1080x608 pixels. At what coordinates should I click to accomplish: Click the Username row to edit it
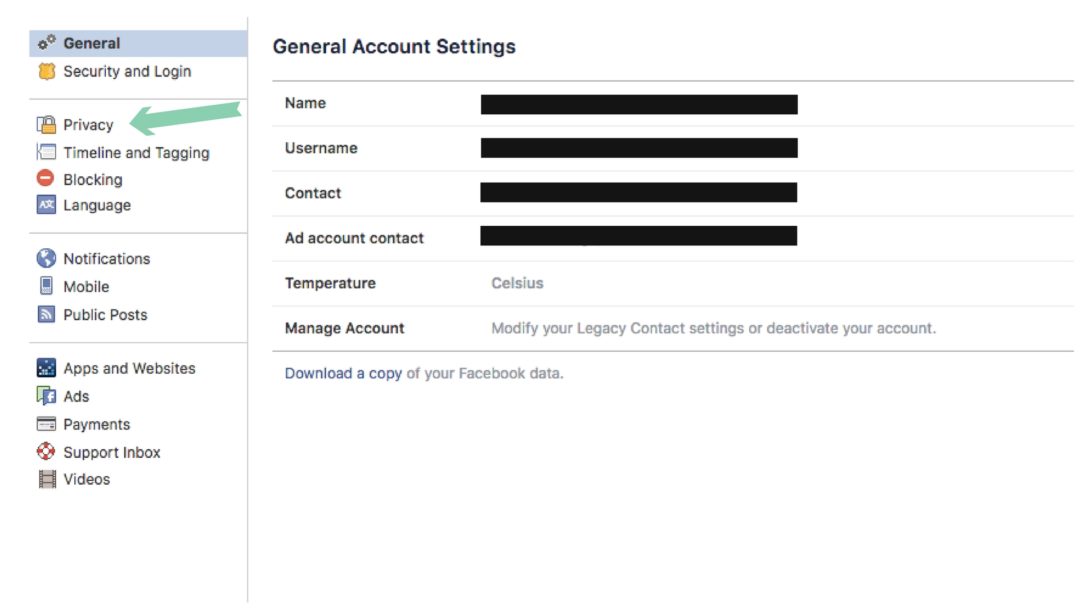[638, 147]
